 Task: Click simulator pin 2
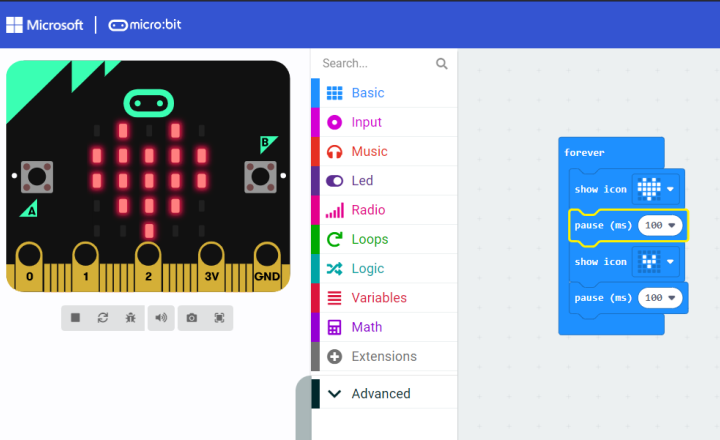(148, 266)
